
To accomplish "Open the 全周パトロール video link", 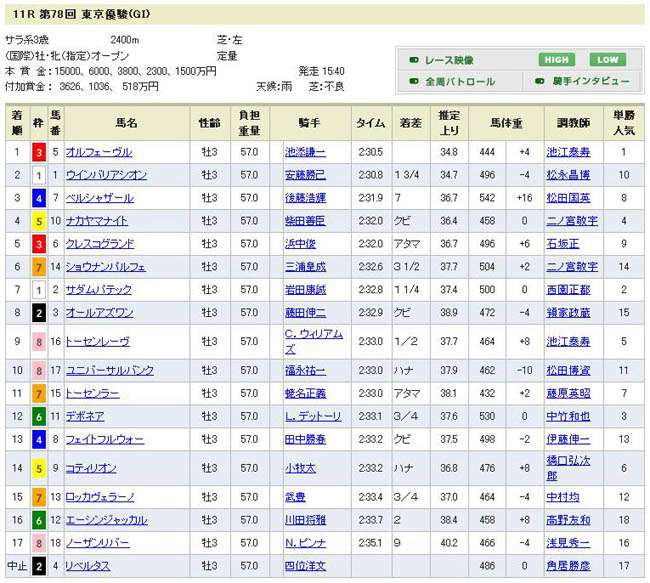I will click(460, 82).
